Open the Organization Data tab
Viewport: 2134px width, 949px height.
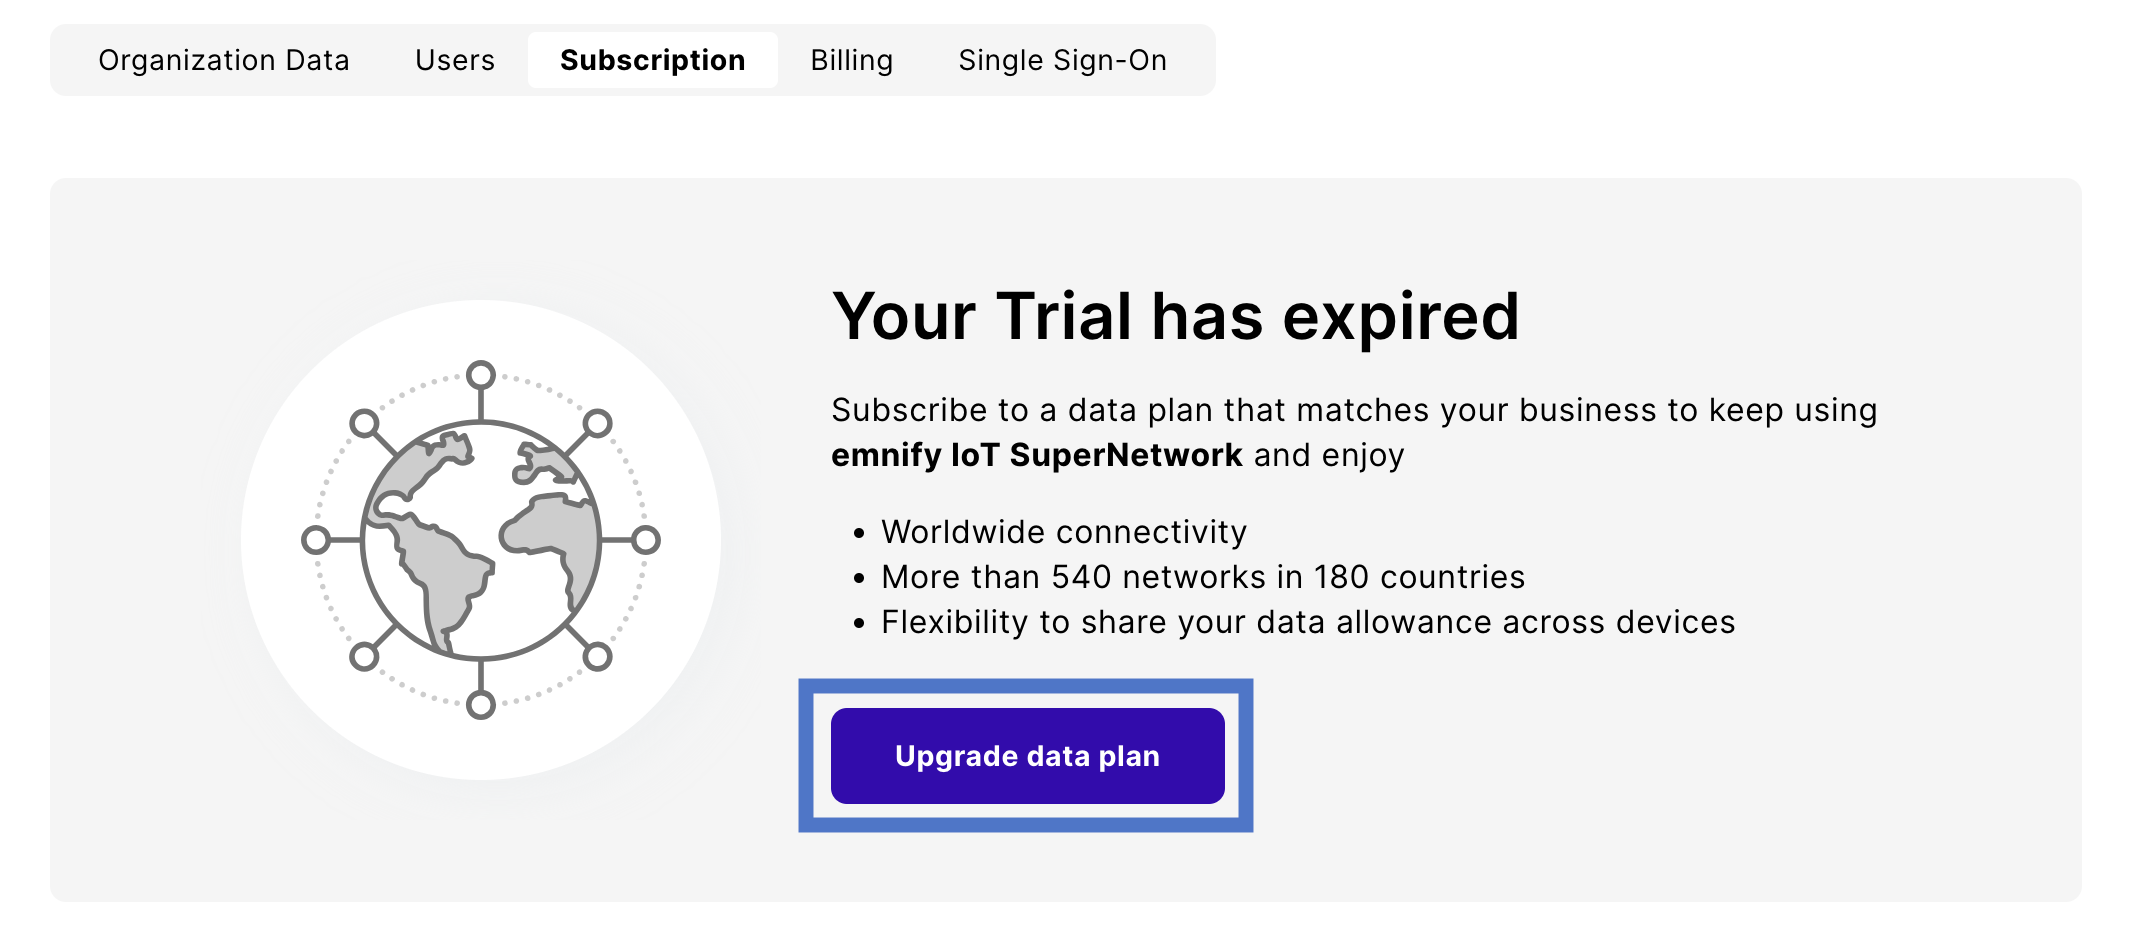point(223,60)
